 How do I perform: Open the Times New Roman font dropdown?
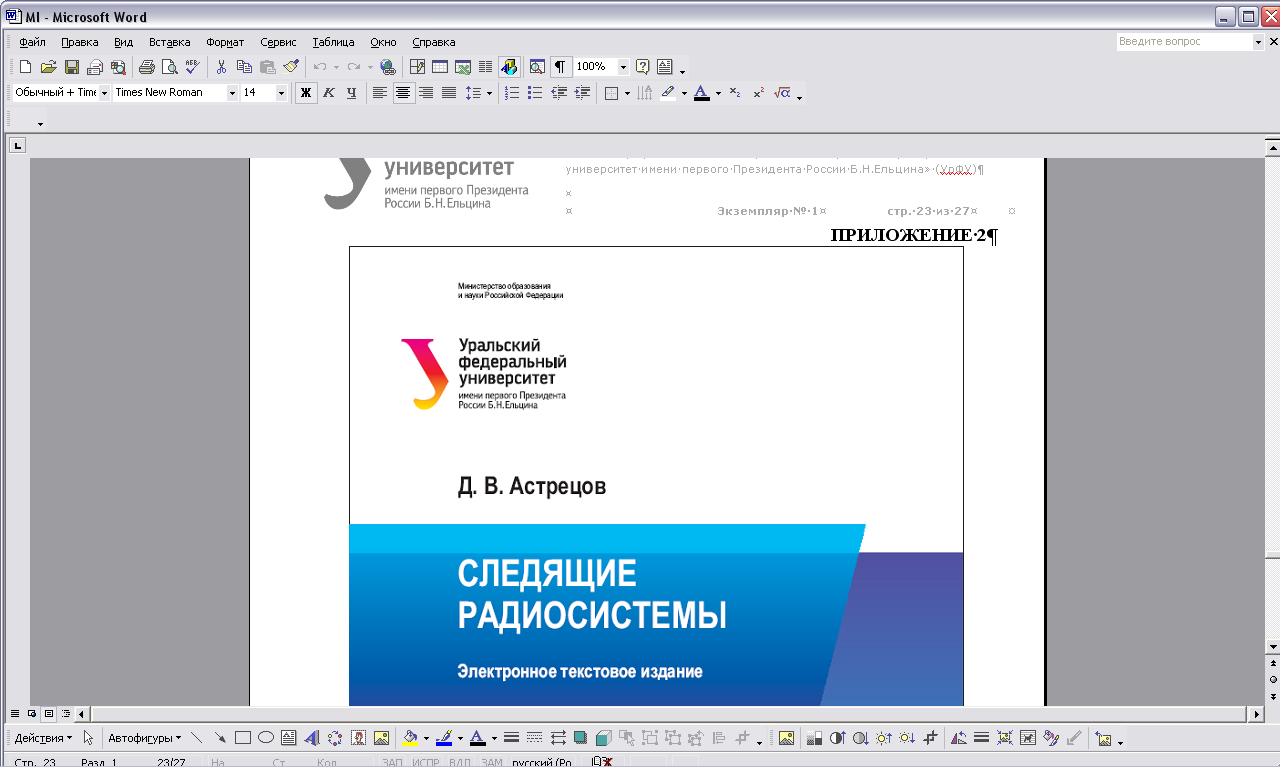point(233,93)
